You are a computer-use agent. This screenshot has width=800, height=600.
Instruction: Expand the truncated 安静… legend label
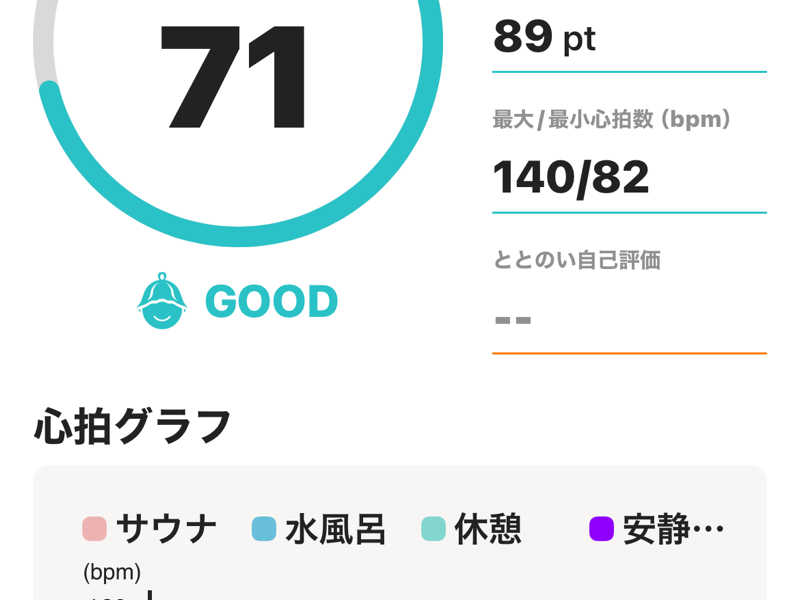click(x=673, y=529)
